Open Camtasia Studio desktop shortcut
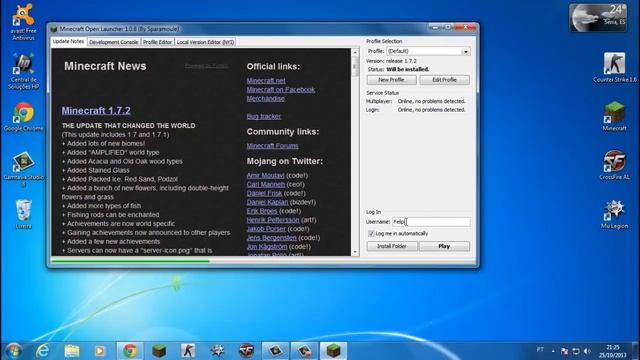640x360 pixels. [23, 169]
